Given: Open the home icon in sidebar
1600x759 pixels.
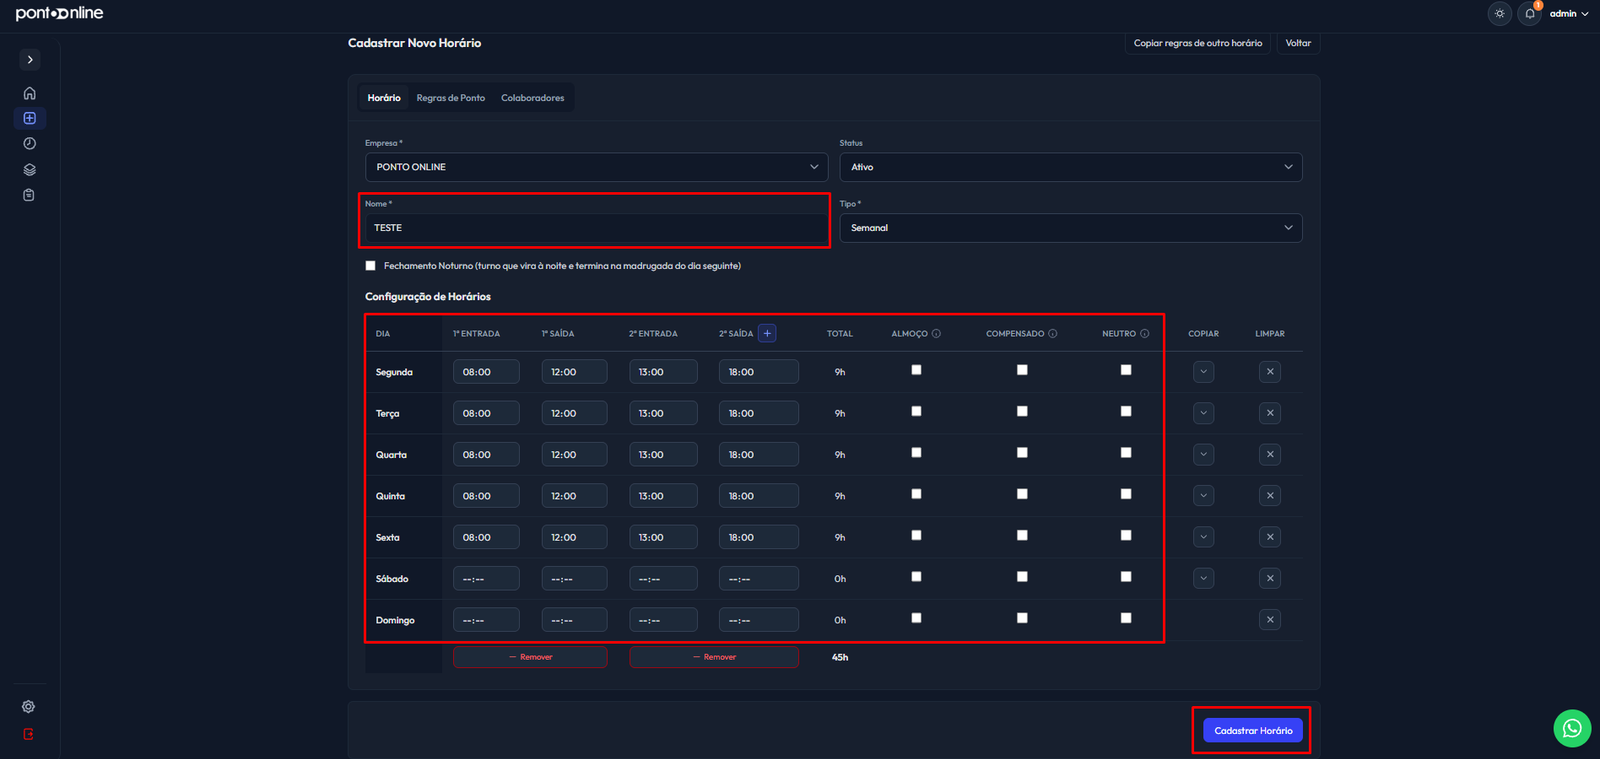Looking at the screenshot, I should pos(29,93).
